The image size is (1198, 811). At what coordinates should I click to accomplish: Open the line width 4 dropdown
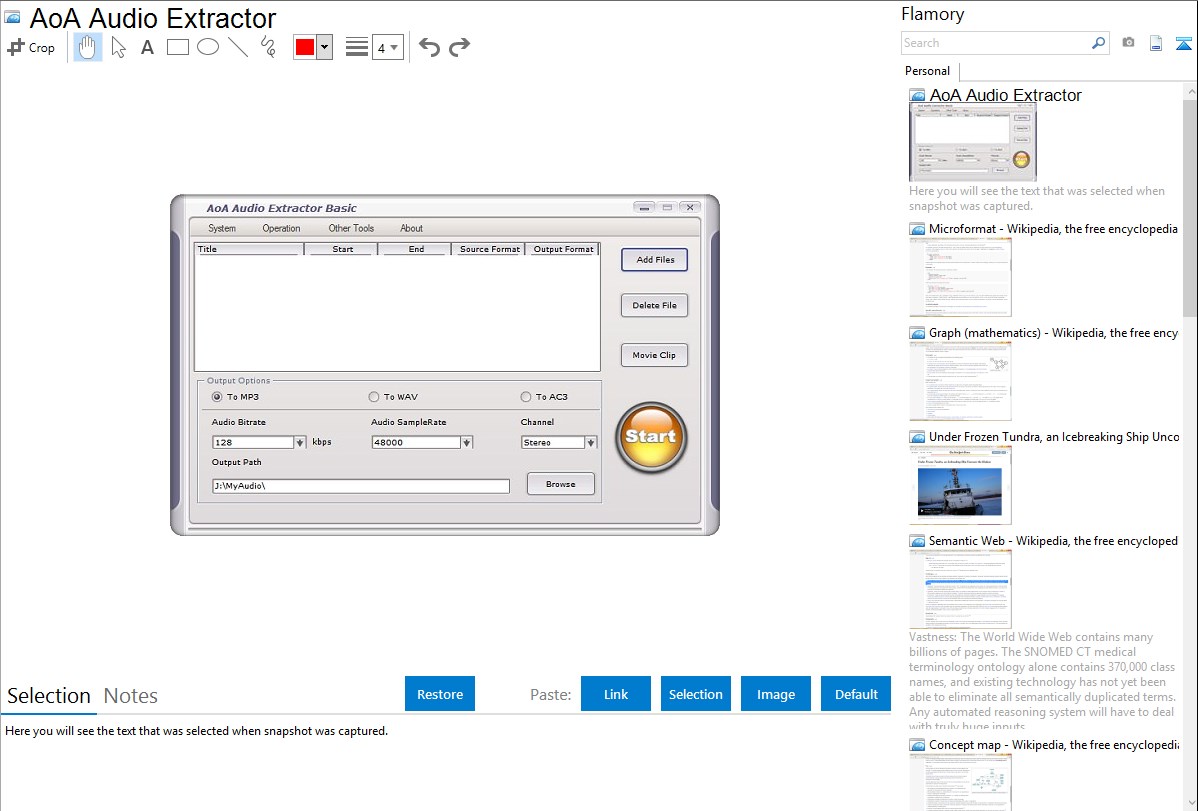pyautogui.click(x=388, y=47)
